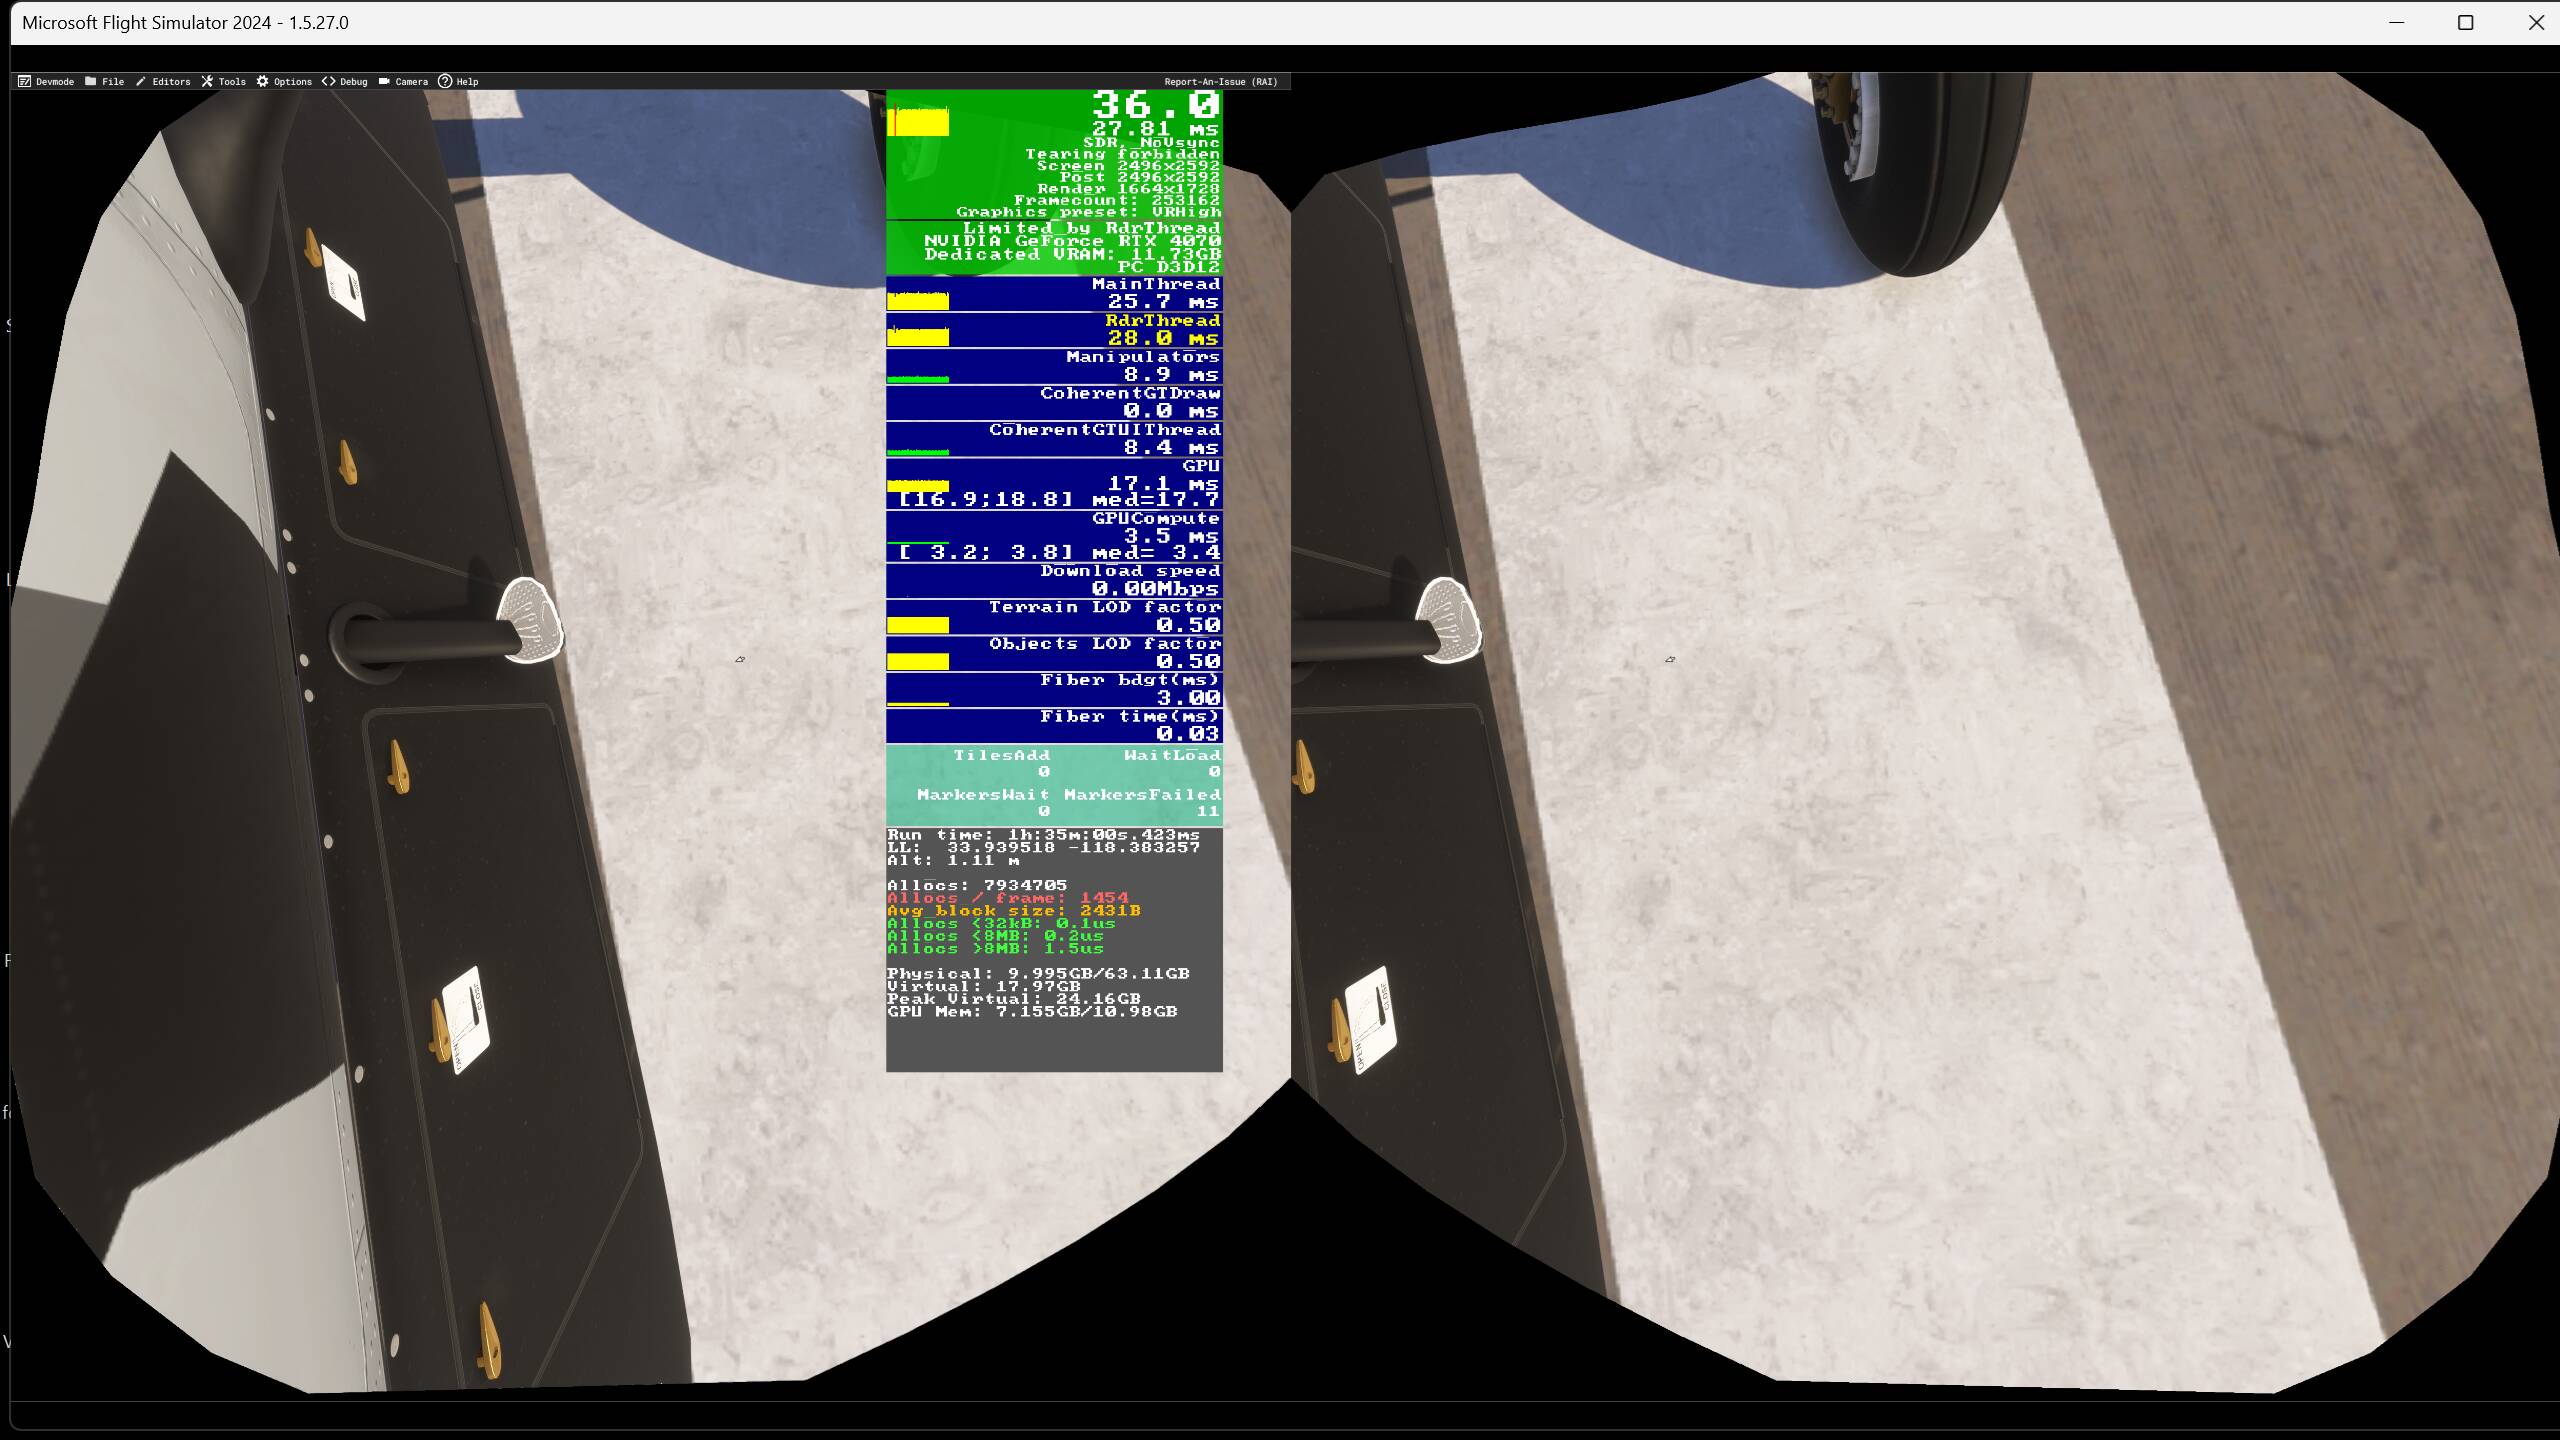Click the MainThread timing graph
Image resolution: width=2560 pixels, height=1440 pixels.
pyautogui.click(x=918, y=300)
